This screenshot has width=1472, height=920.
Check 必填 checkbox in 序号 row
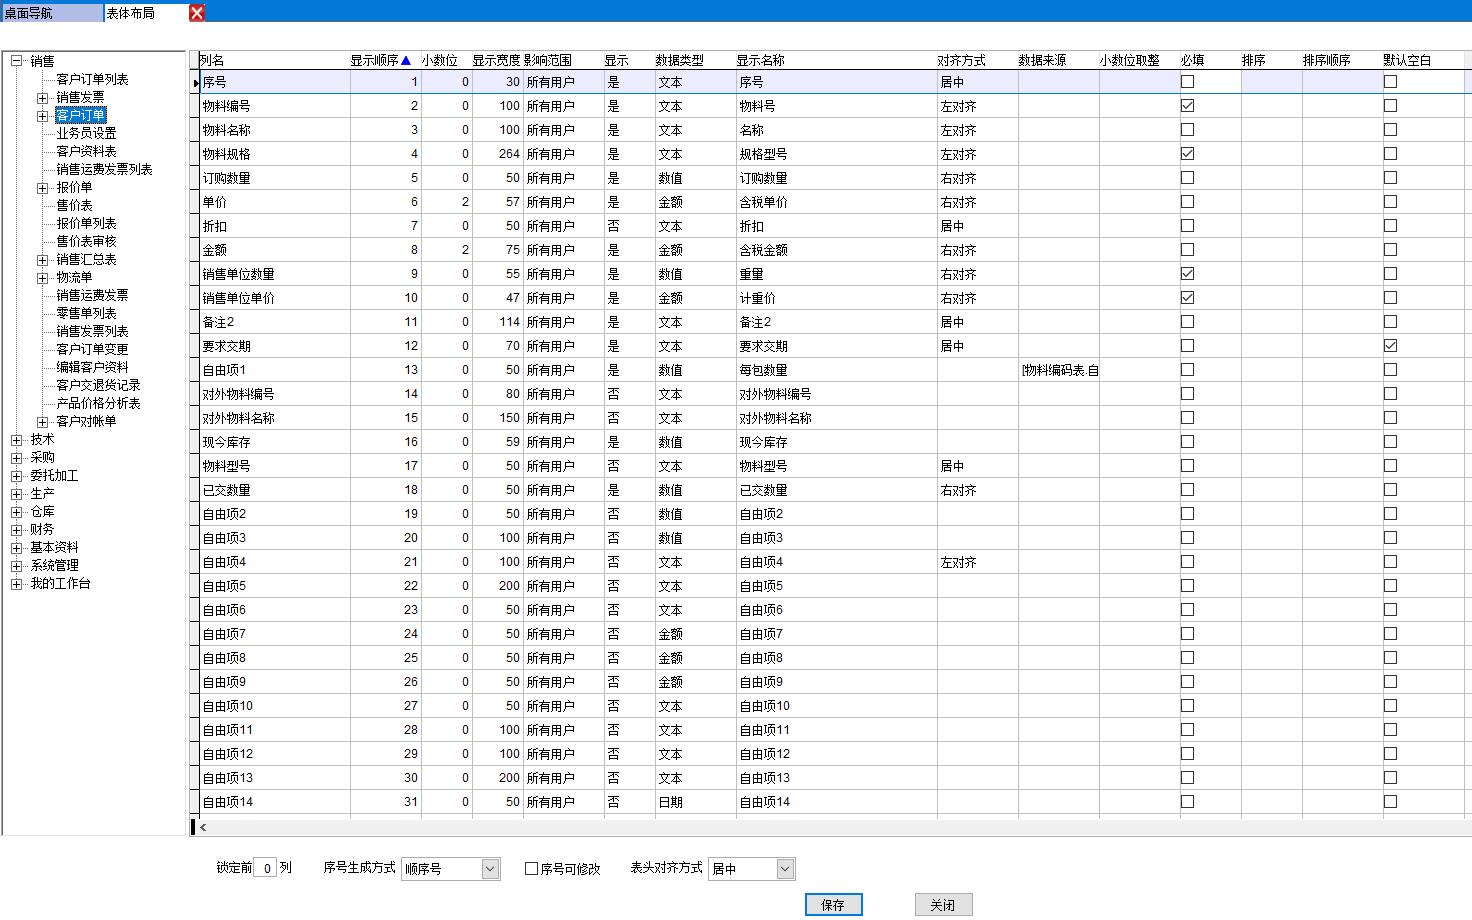click(1187, 82)
